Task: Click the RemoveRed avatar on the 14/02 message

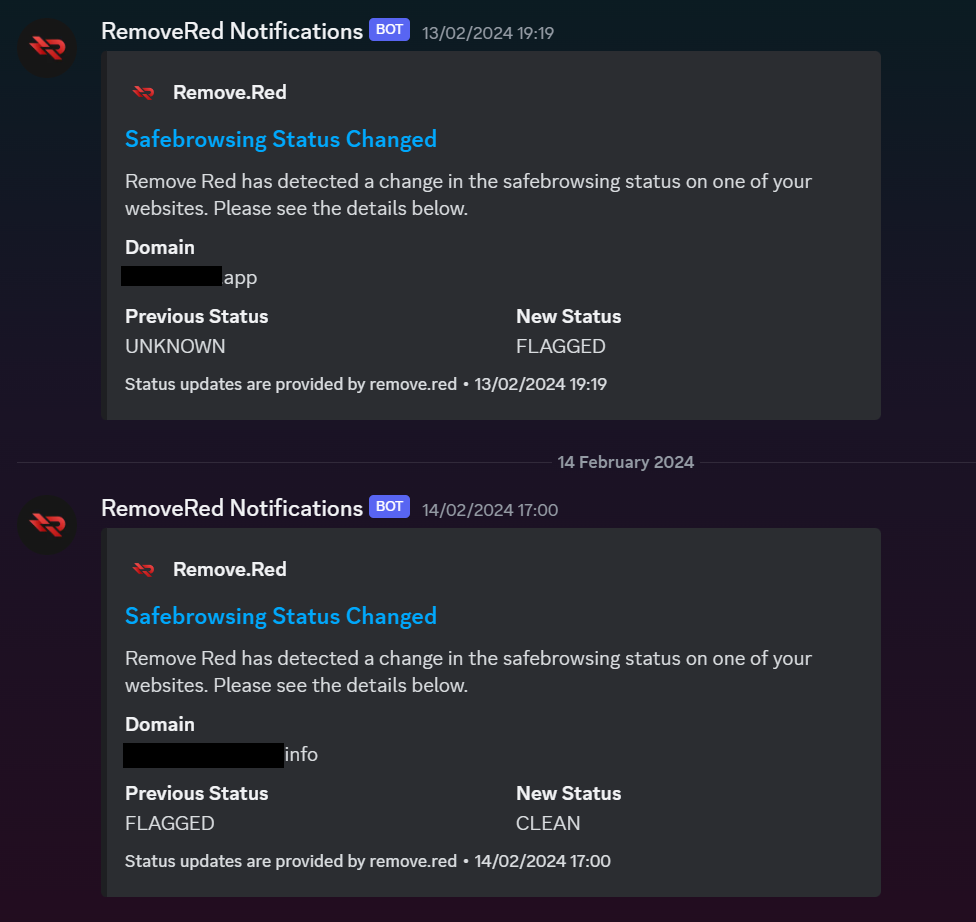Action: (48, 524)
